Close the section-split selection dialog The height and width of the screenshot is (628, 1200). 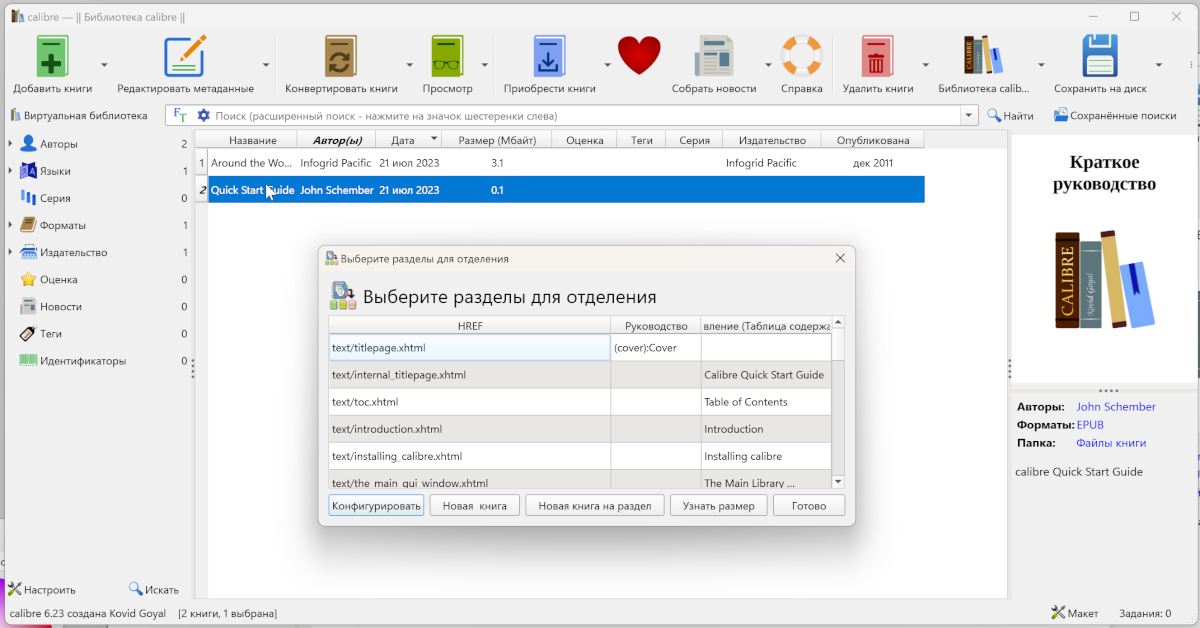pyautogui.click(x=840, y=258)
